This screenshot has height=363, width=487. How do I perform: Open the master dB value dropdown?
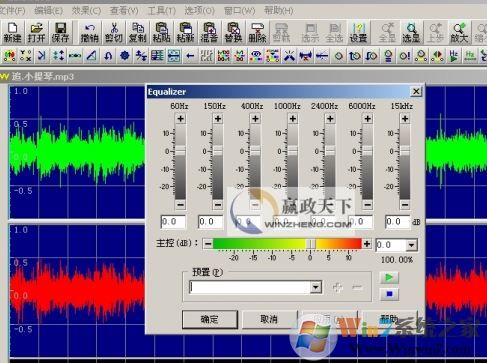click(x=412, y=245)
